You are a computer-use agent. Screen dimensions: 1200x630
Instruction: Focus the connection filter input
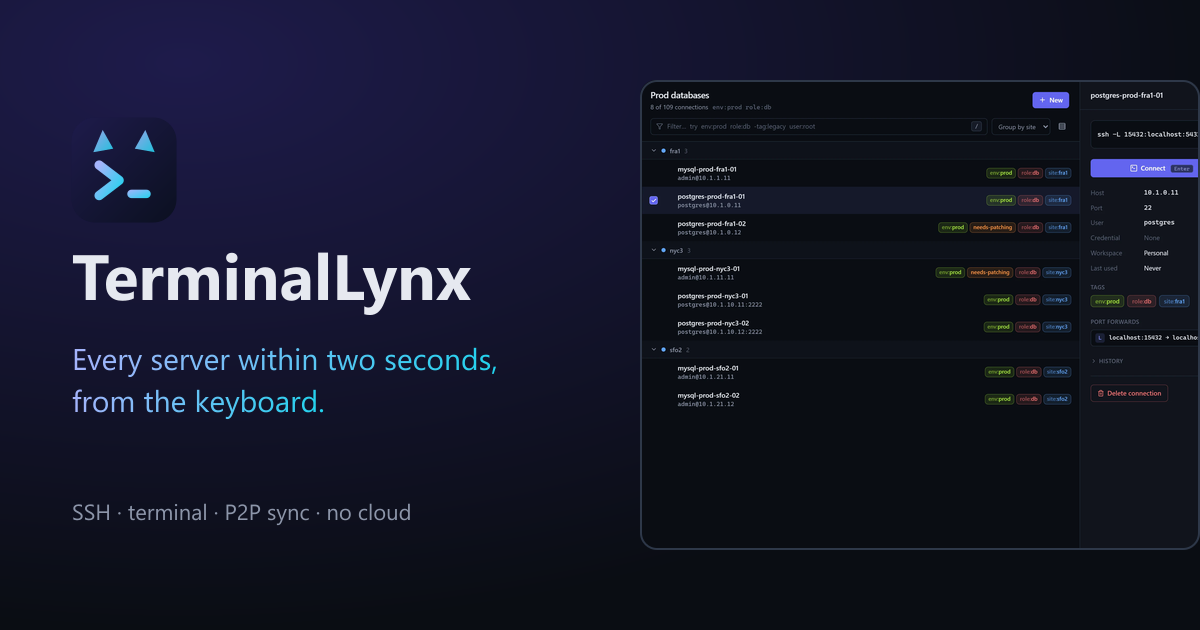coord(817,127)
